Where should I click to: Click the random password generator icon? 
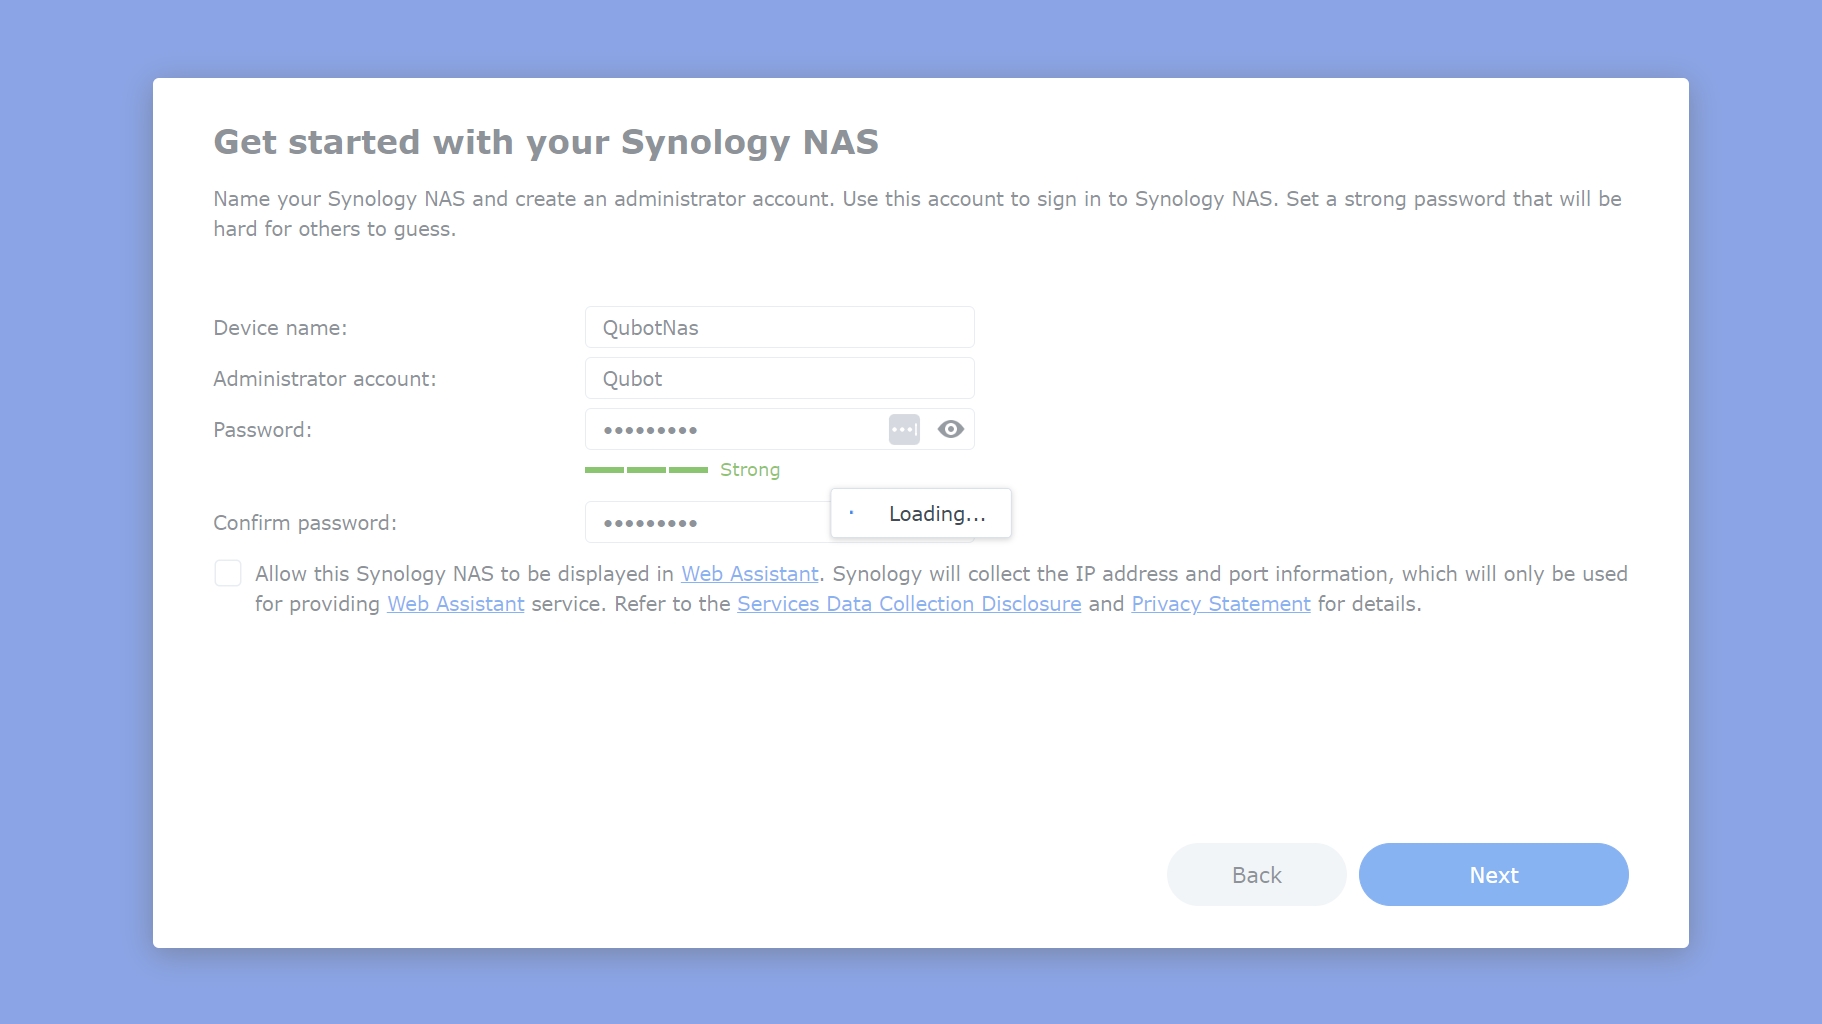[904, 430]
